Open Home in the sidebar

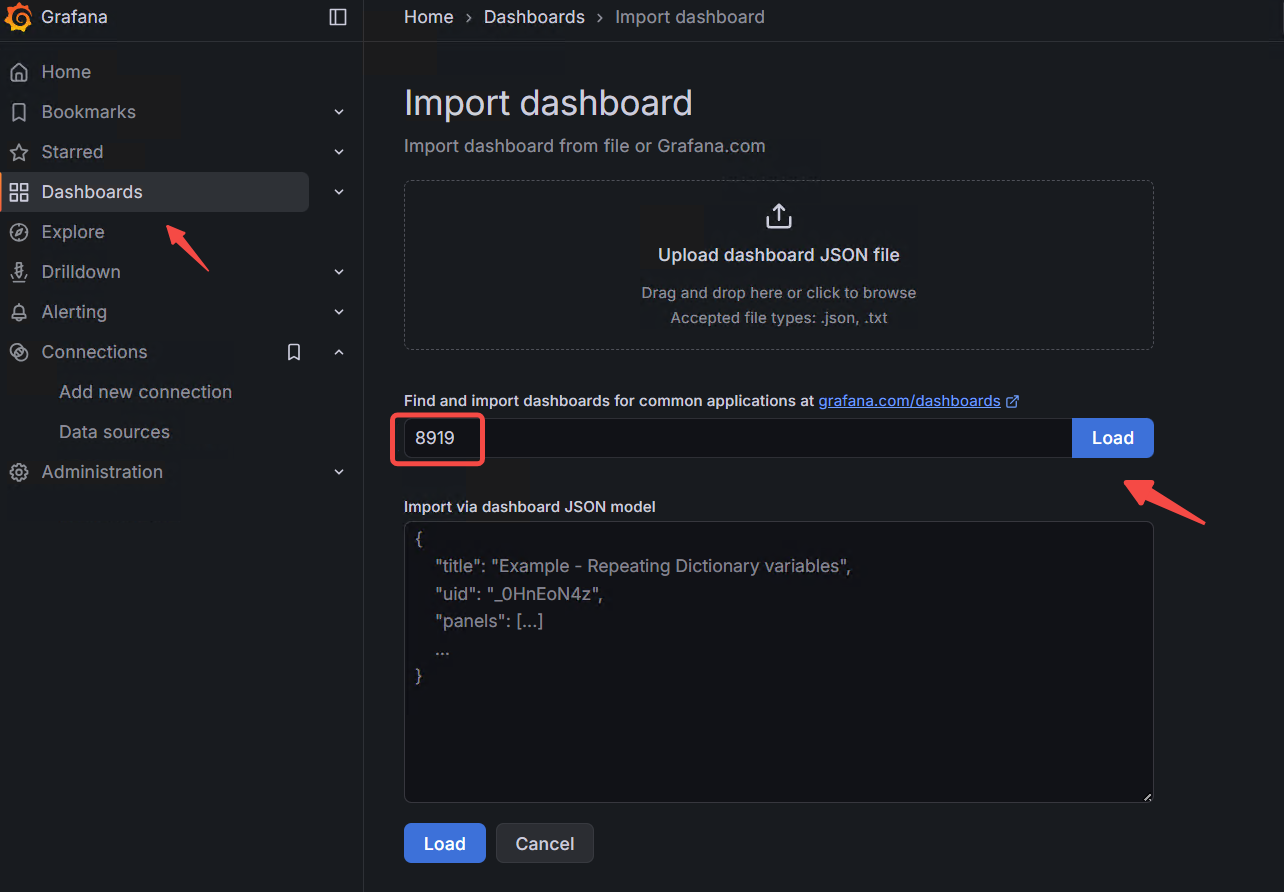coord(66,72)
